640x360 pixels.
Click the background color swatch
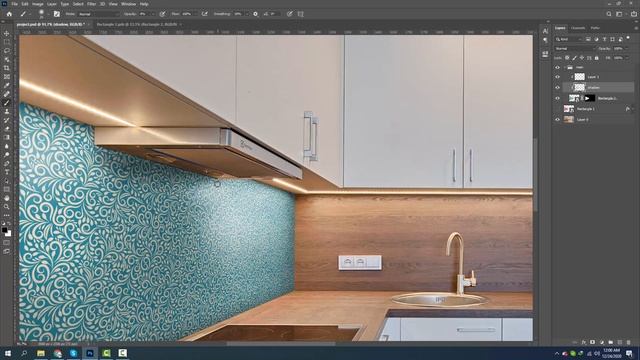coord(9,234)
